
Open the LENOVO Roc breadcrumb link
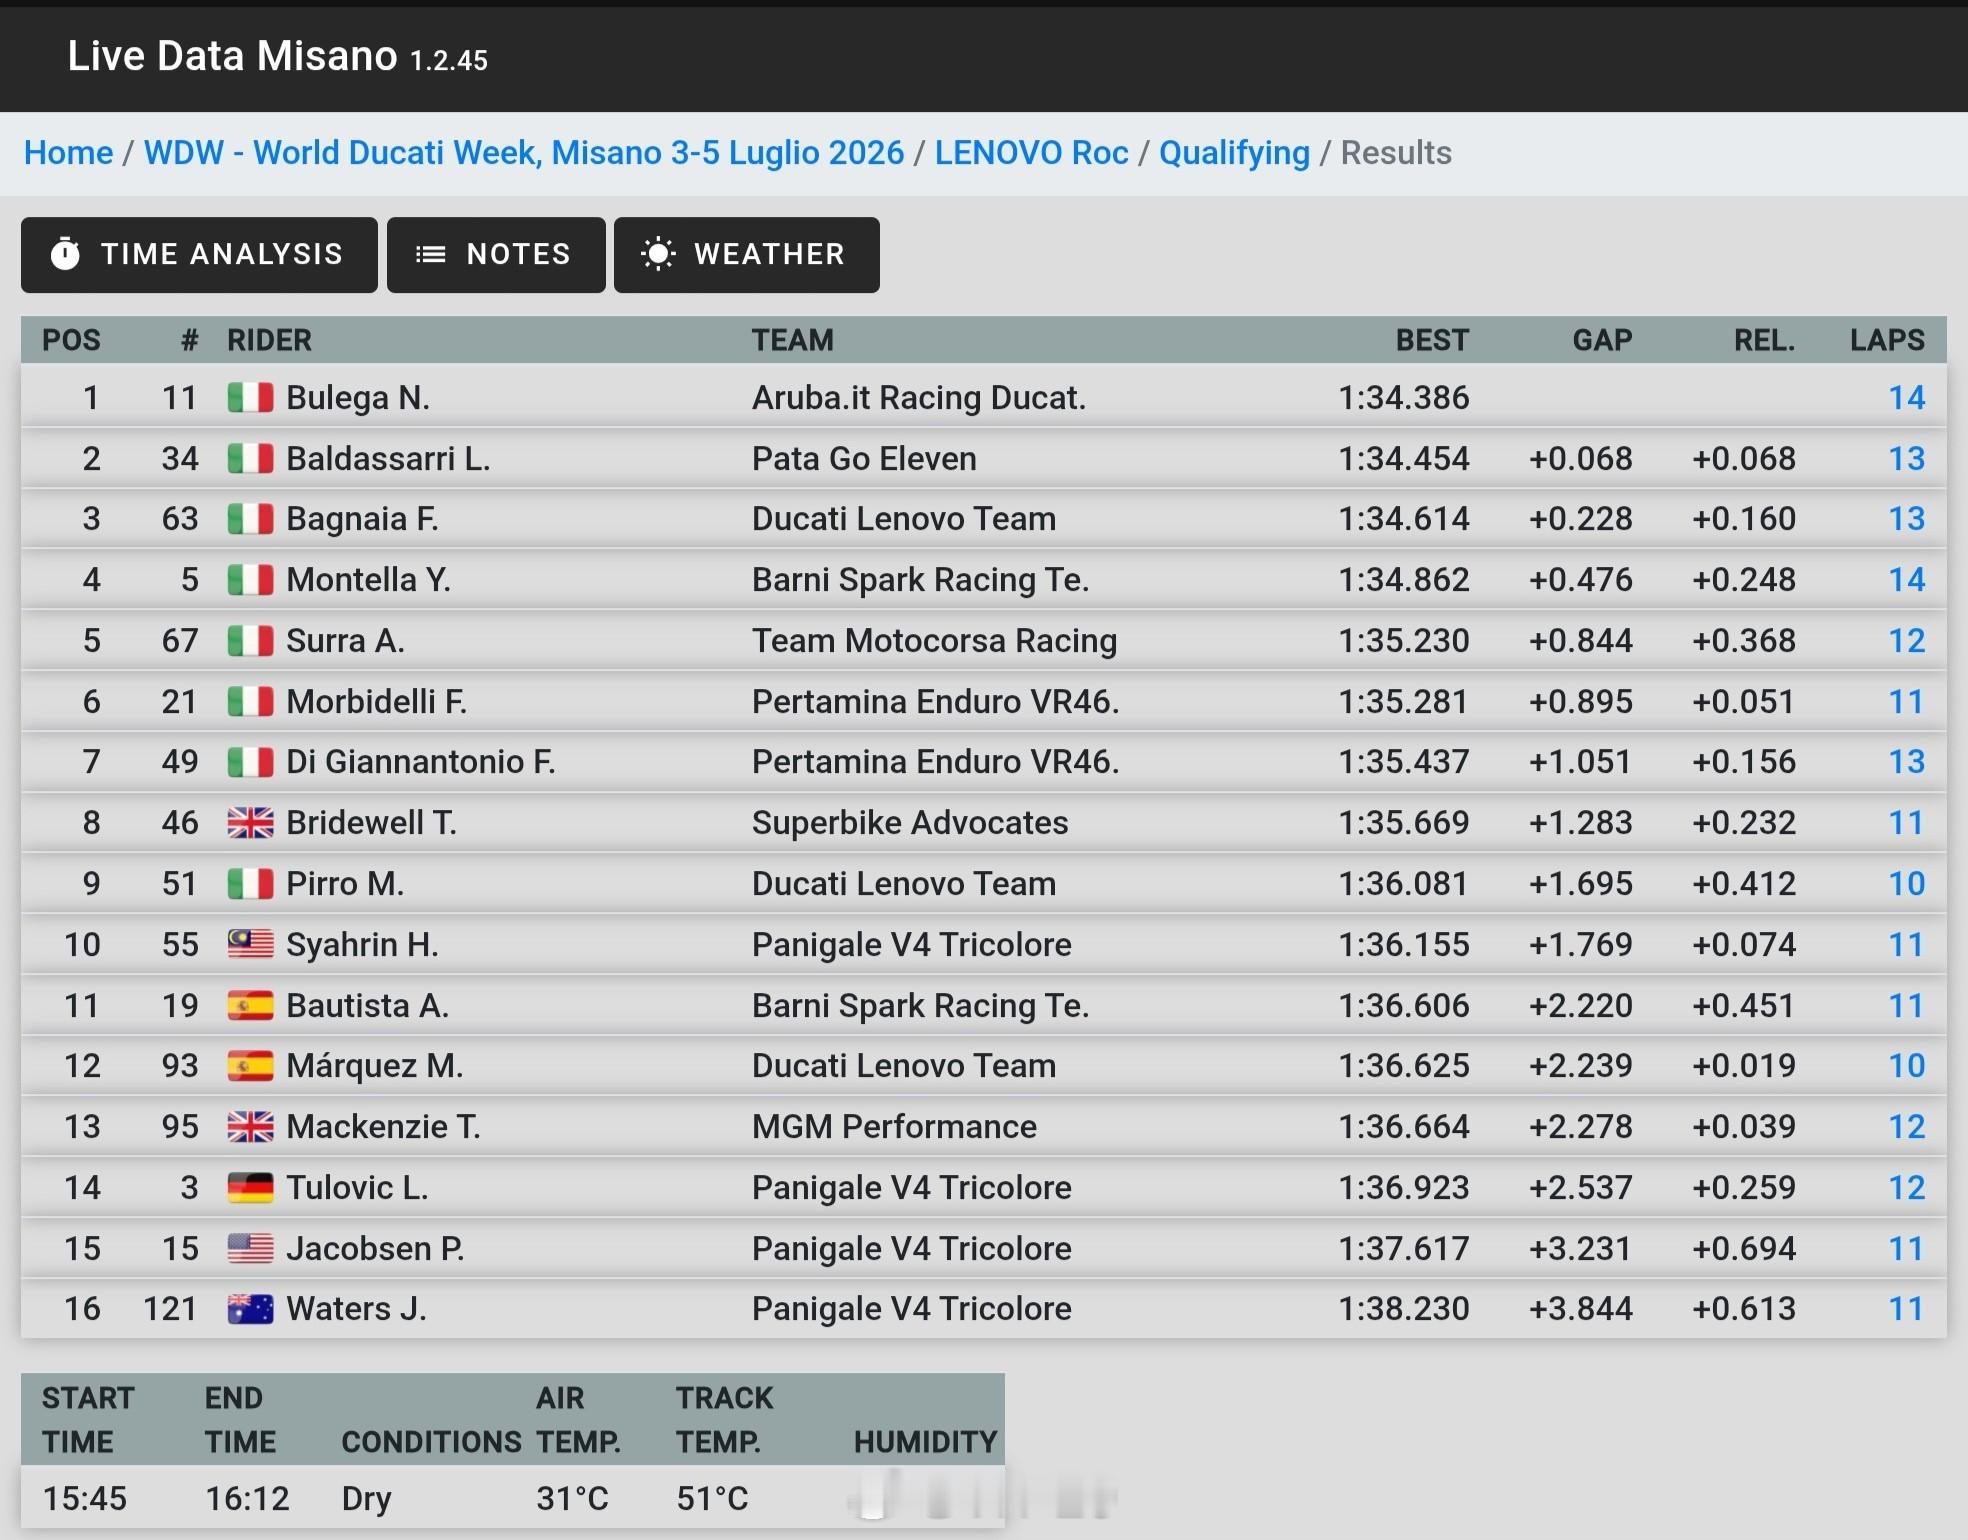tap(1031, 153)
